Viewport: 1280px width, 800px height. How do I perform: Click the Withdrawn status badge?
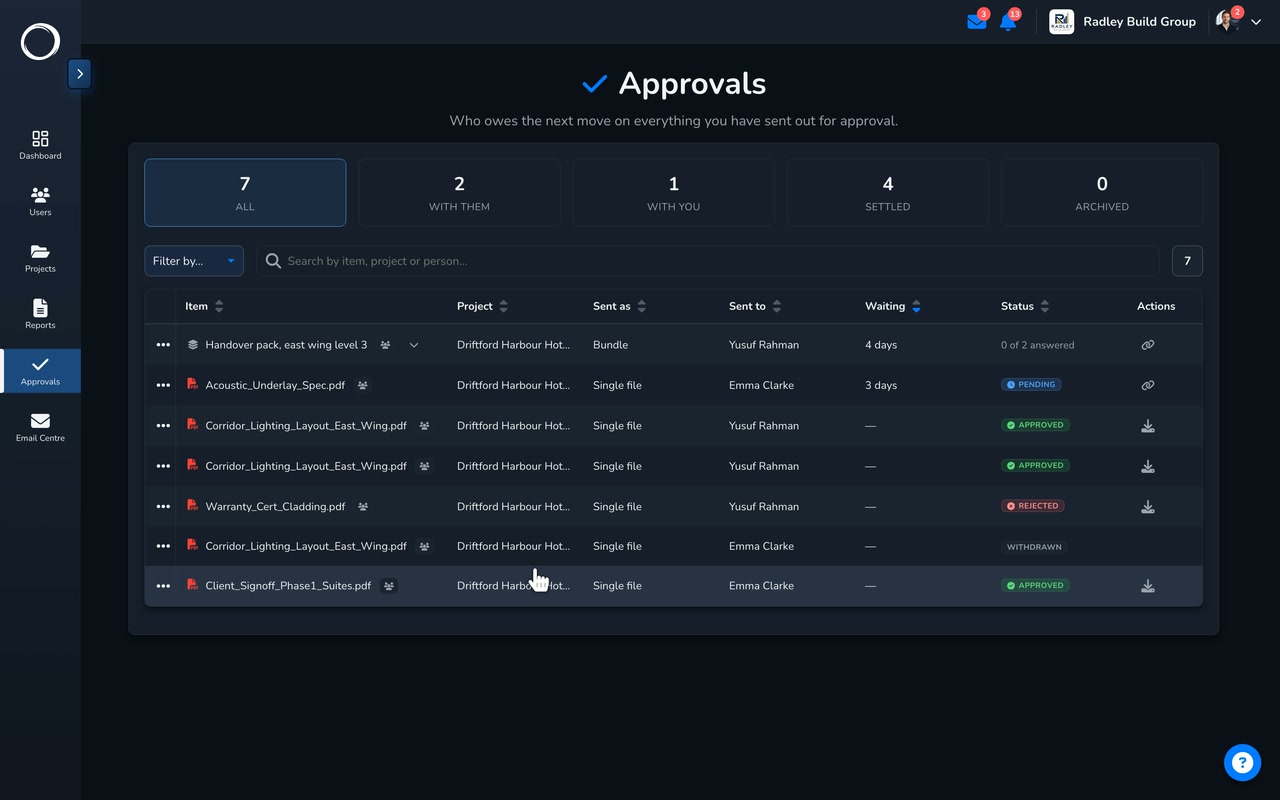click(x=1035, y=547)
